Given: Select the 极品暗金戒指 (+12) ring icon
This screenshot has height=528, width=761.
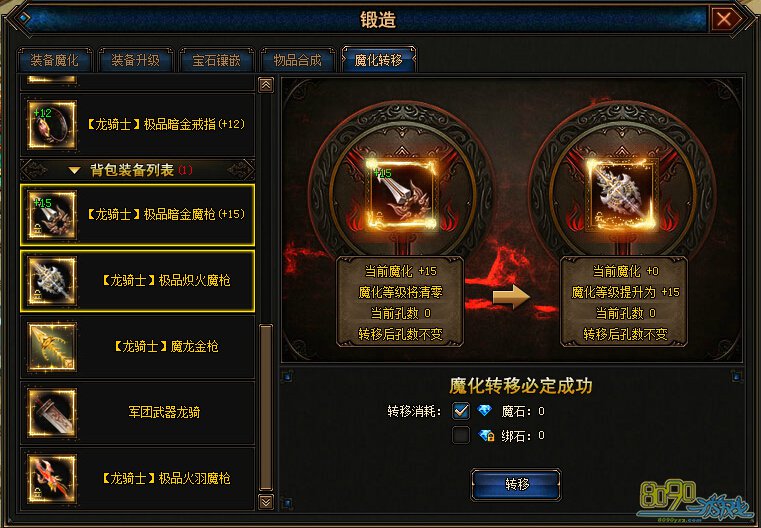Looking at the screenshot, I should click(52, 124).
